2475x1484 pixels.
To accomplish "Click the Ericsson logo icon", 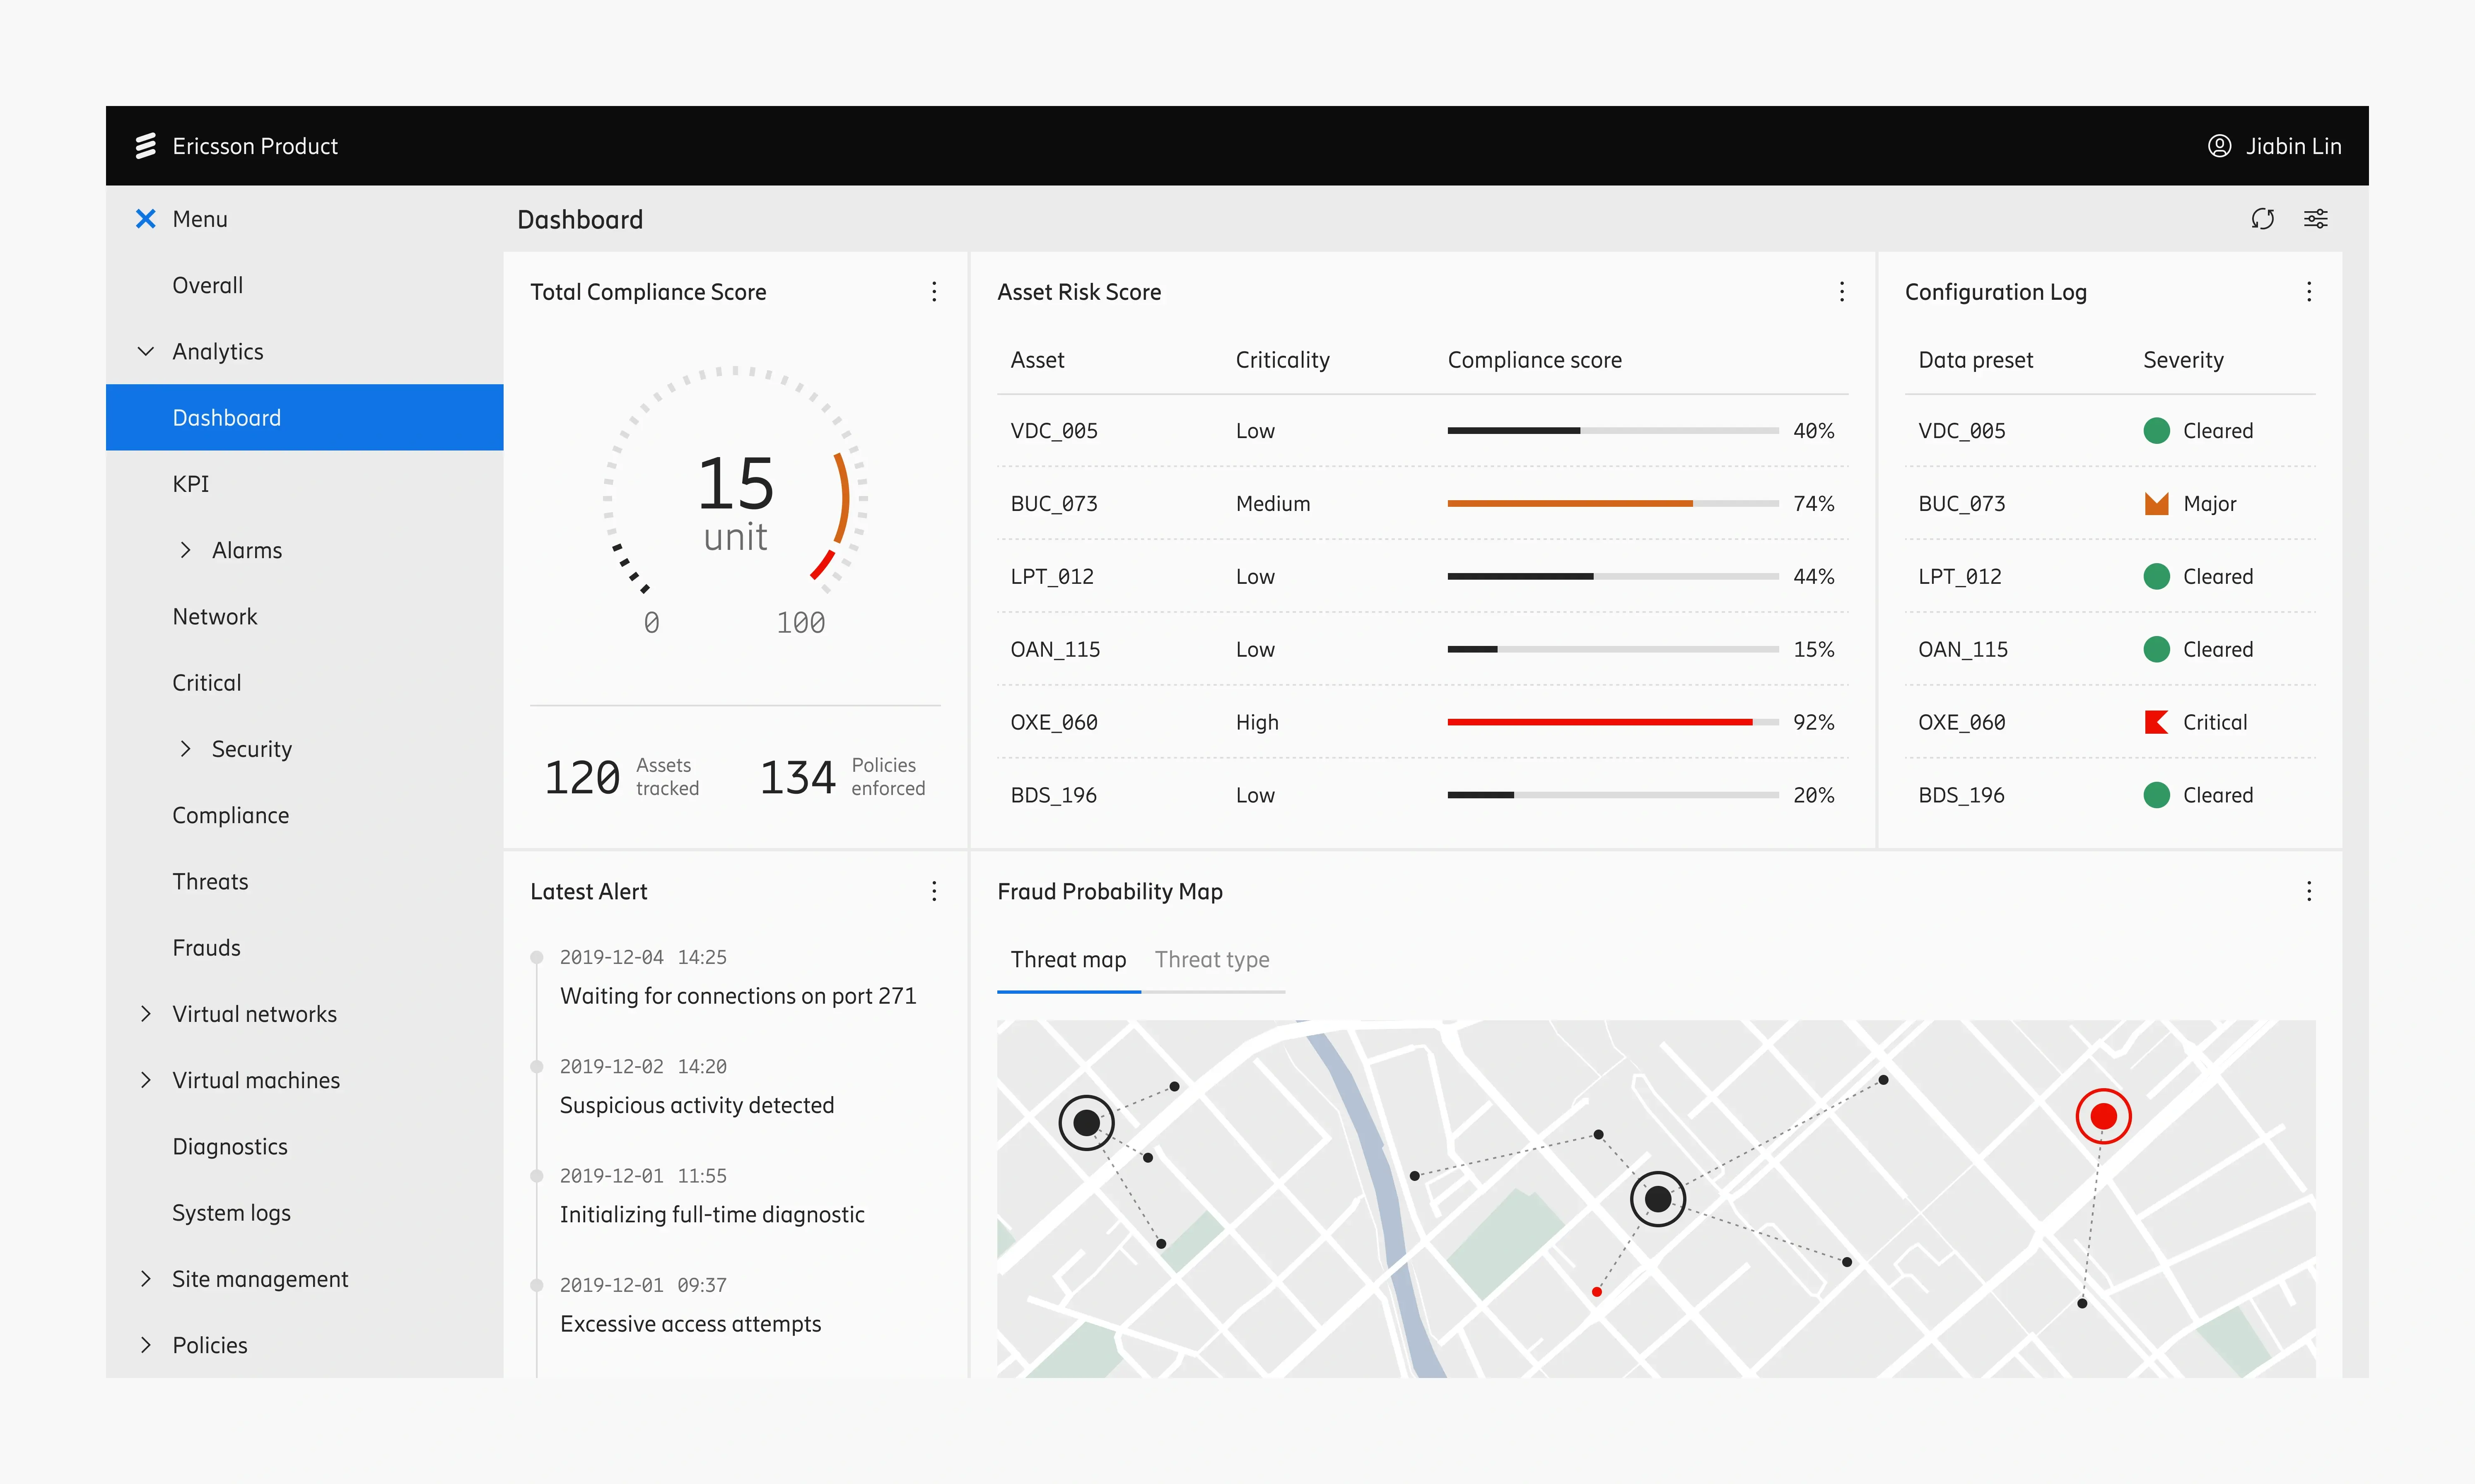I will click(146, 146).
